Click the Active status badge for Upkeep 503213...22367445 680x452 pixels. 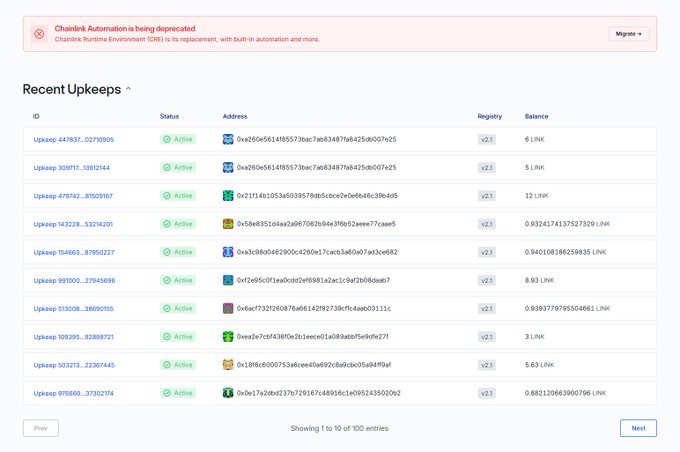tap(178, 365)
